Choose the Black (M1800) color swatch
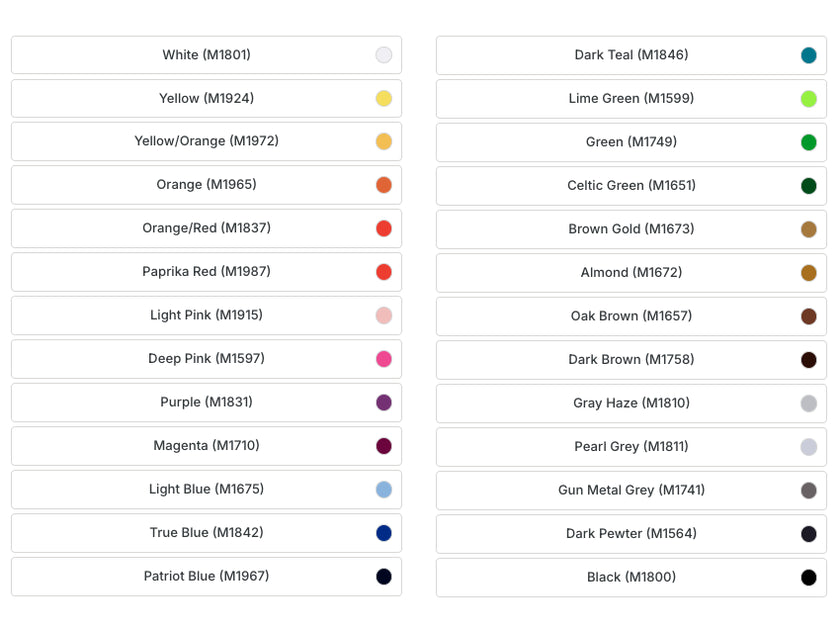Viewport: 840px width, 630px height. [809, 578]
